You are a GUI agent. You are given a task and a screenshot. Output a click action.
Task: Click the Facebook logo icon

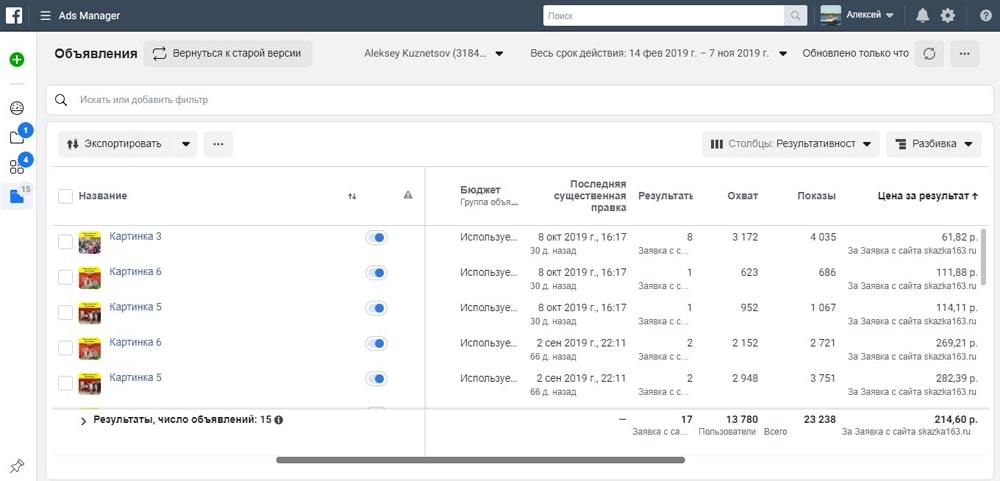(x=14, y=15)
